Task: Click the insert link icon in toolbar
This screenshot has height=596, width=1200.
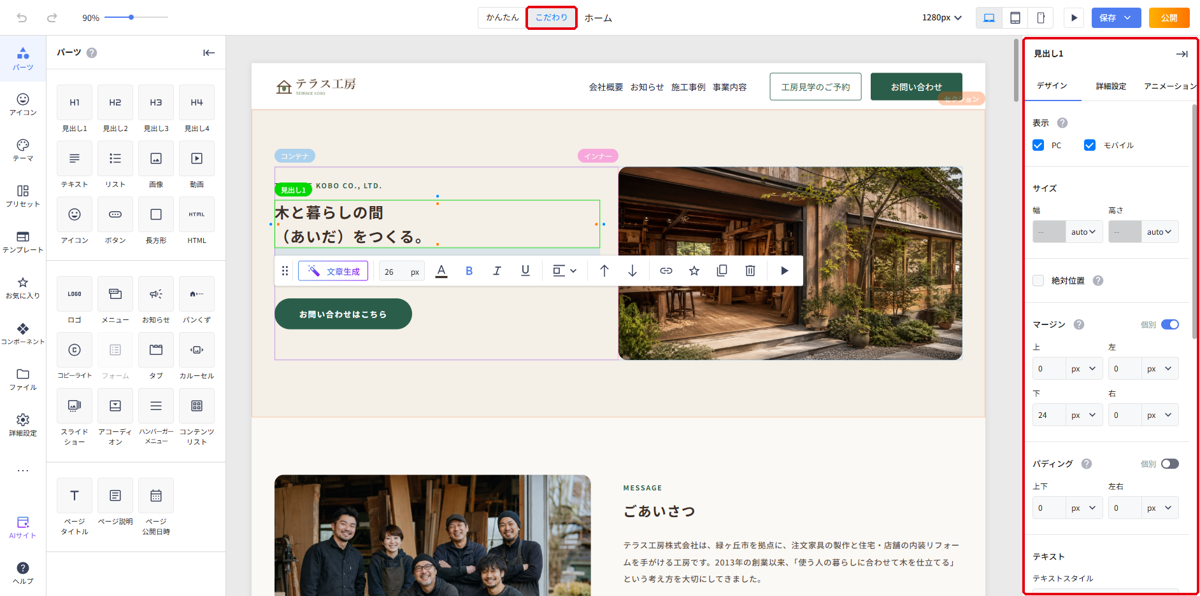Action: click(x=666, y=271)
